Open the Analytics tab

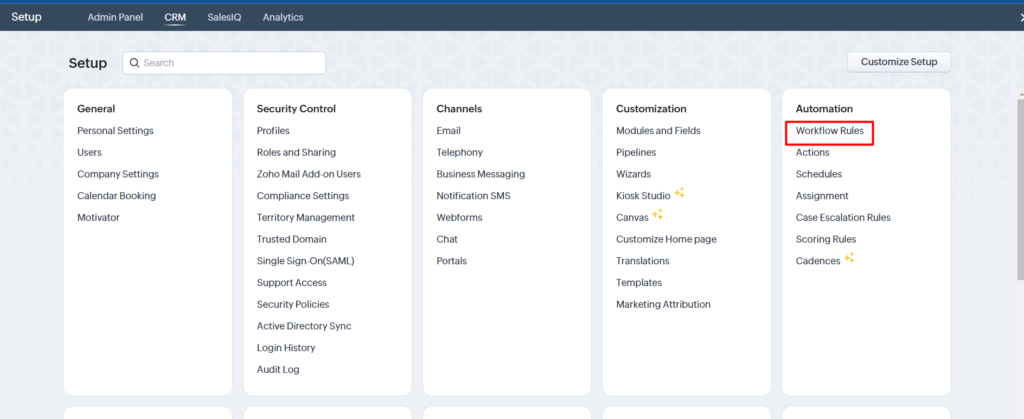coord(283,18)
